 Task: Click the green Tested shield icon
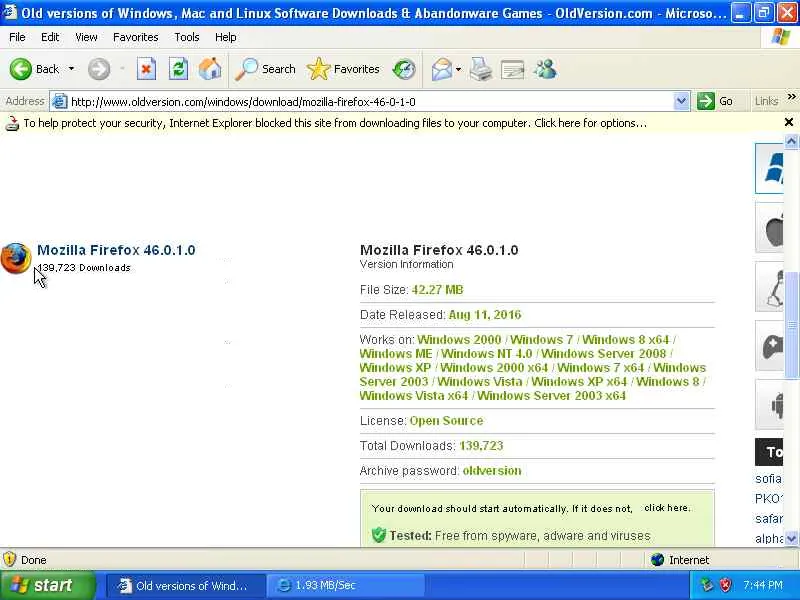coord(379,535)
